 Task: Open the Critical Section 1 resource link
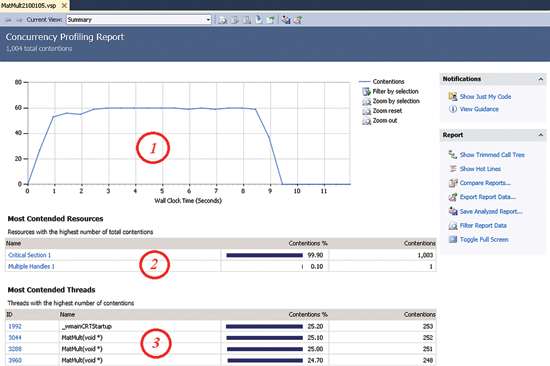[29, 255]
